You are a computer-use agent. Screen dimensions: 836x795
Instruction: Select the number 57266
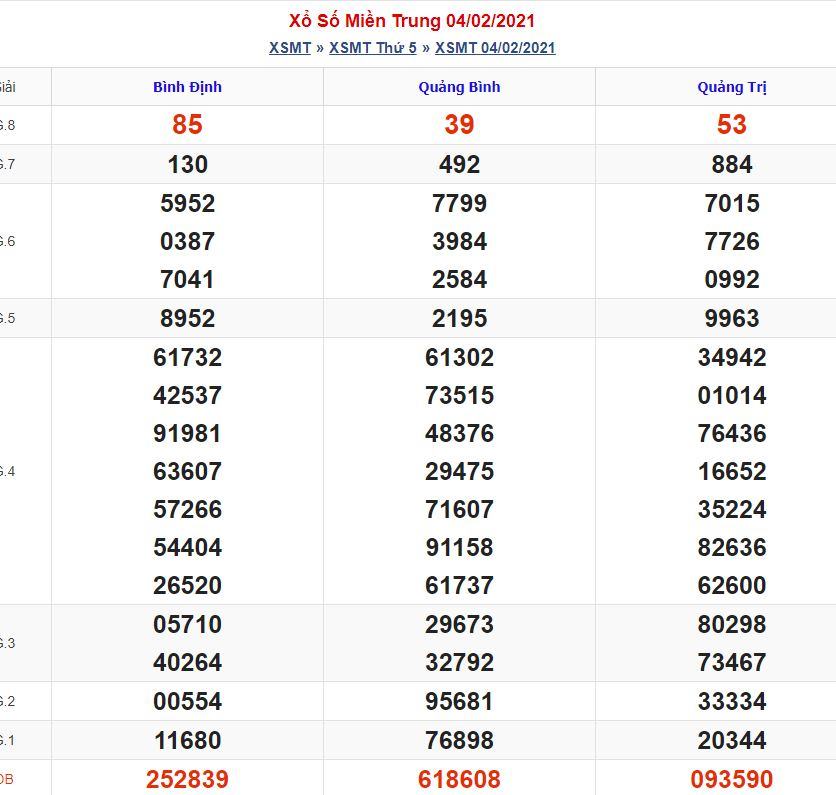(x=187, y=509)
